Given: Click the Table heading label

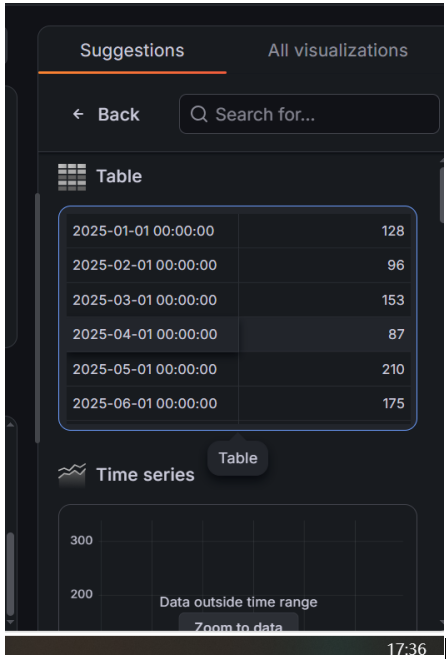Looking at the screenshot, I should point(119,176).
